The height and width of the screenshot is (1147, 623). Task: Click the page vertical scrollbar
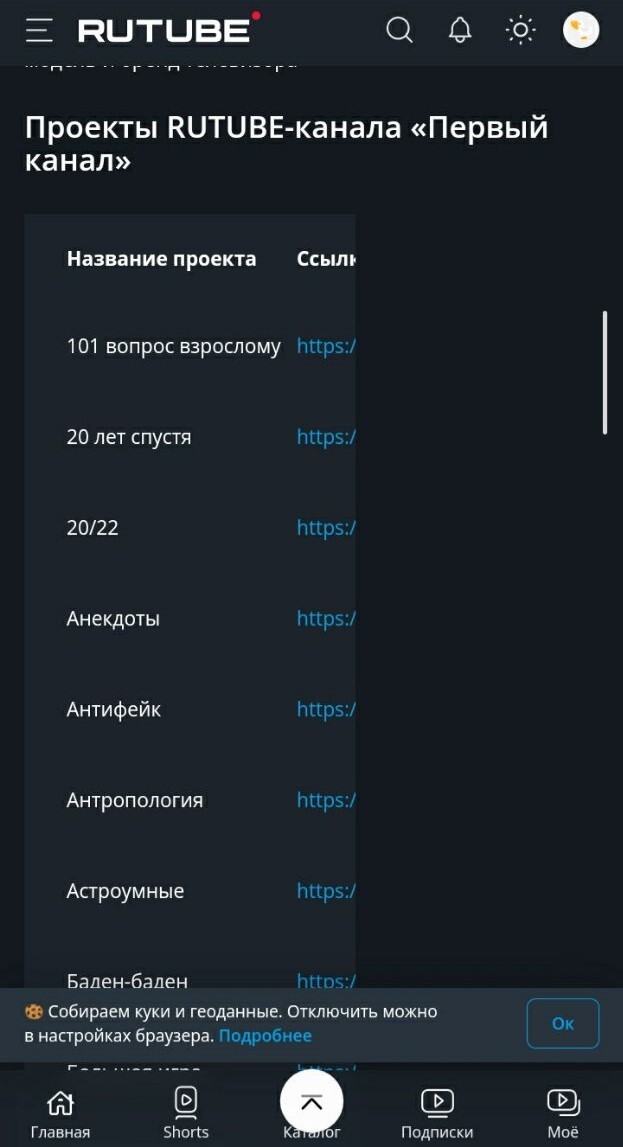tap(605, 372)
